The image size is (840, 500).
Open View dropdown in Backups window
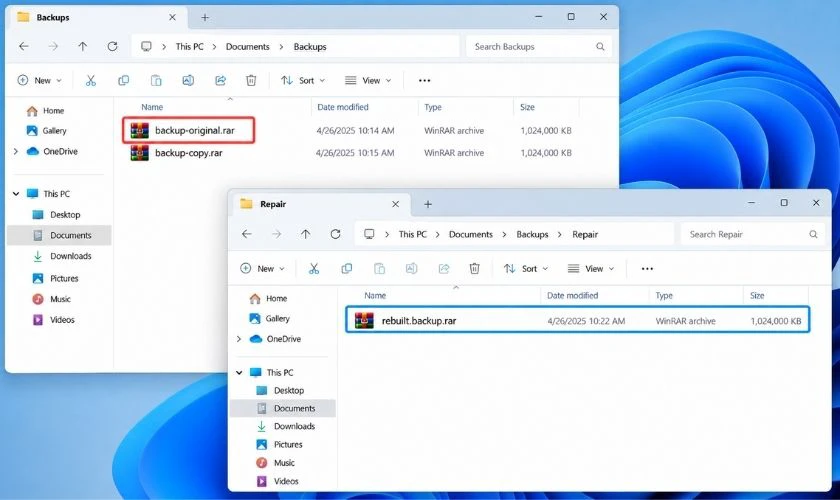[x=368, y=80]
